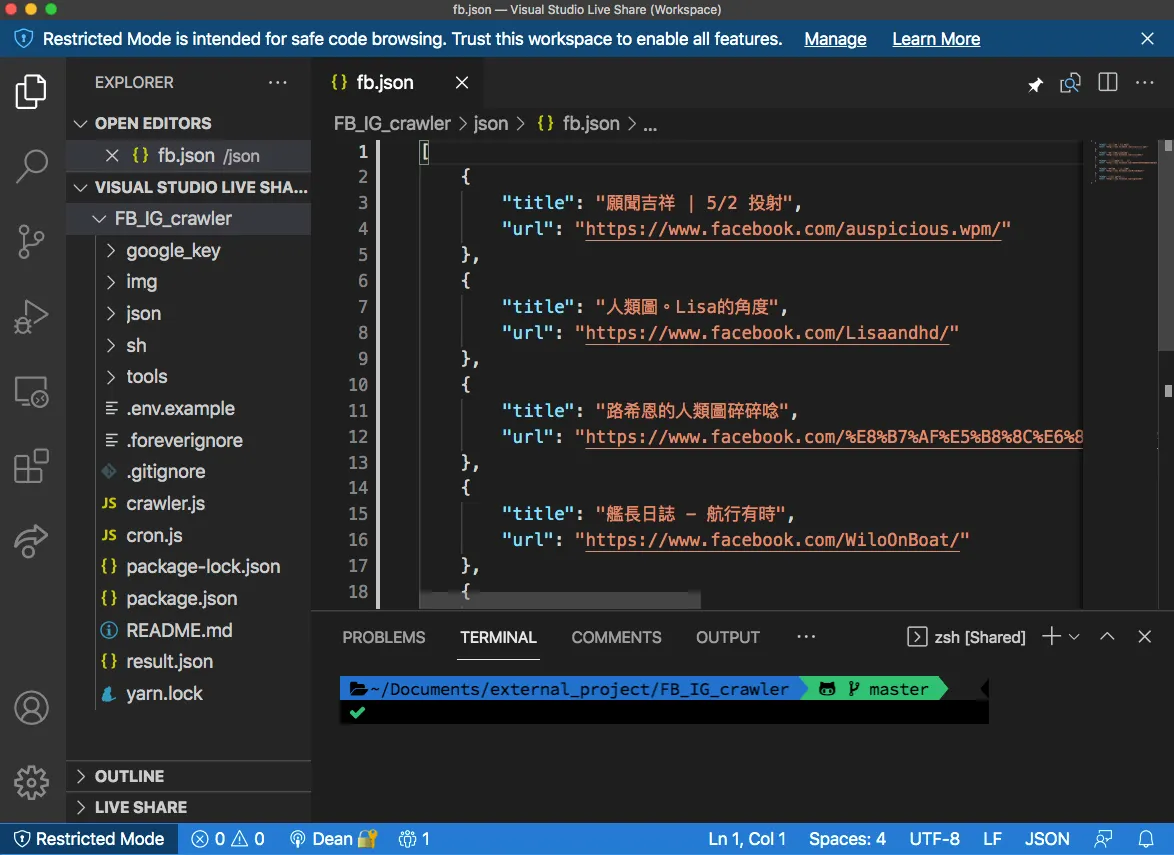Switch to the COMMENTS panel tab
The height and width of the screenshot is (855, 1174).
[x=616, y=637]
